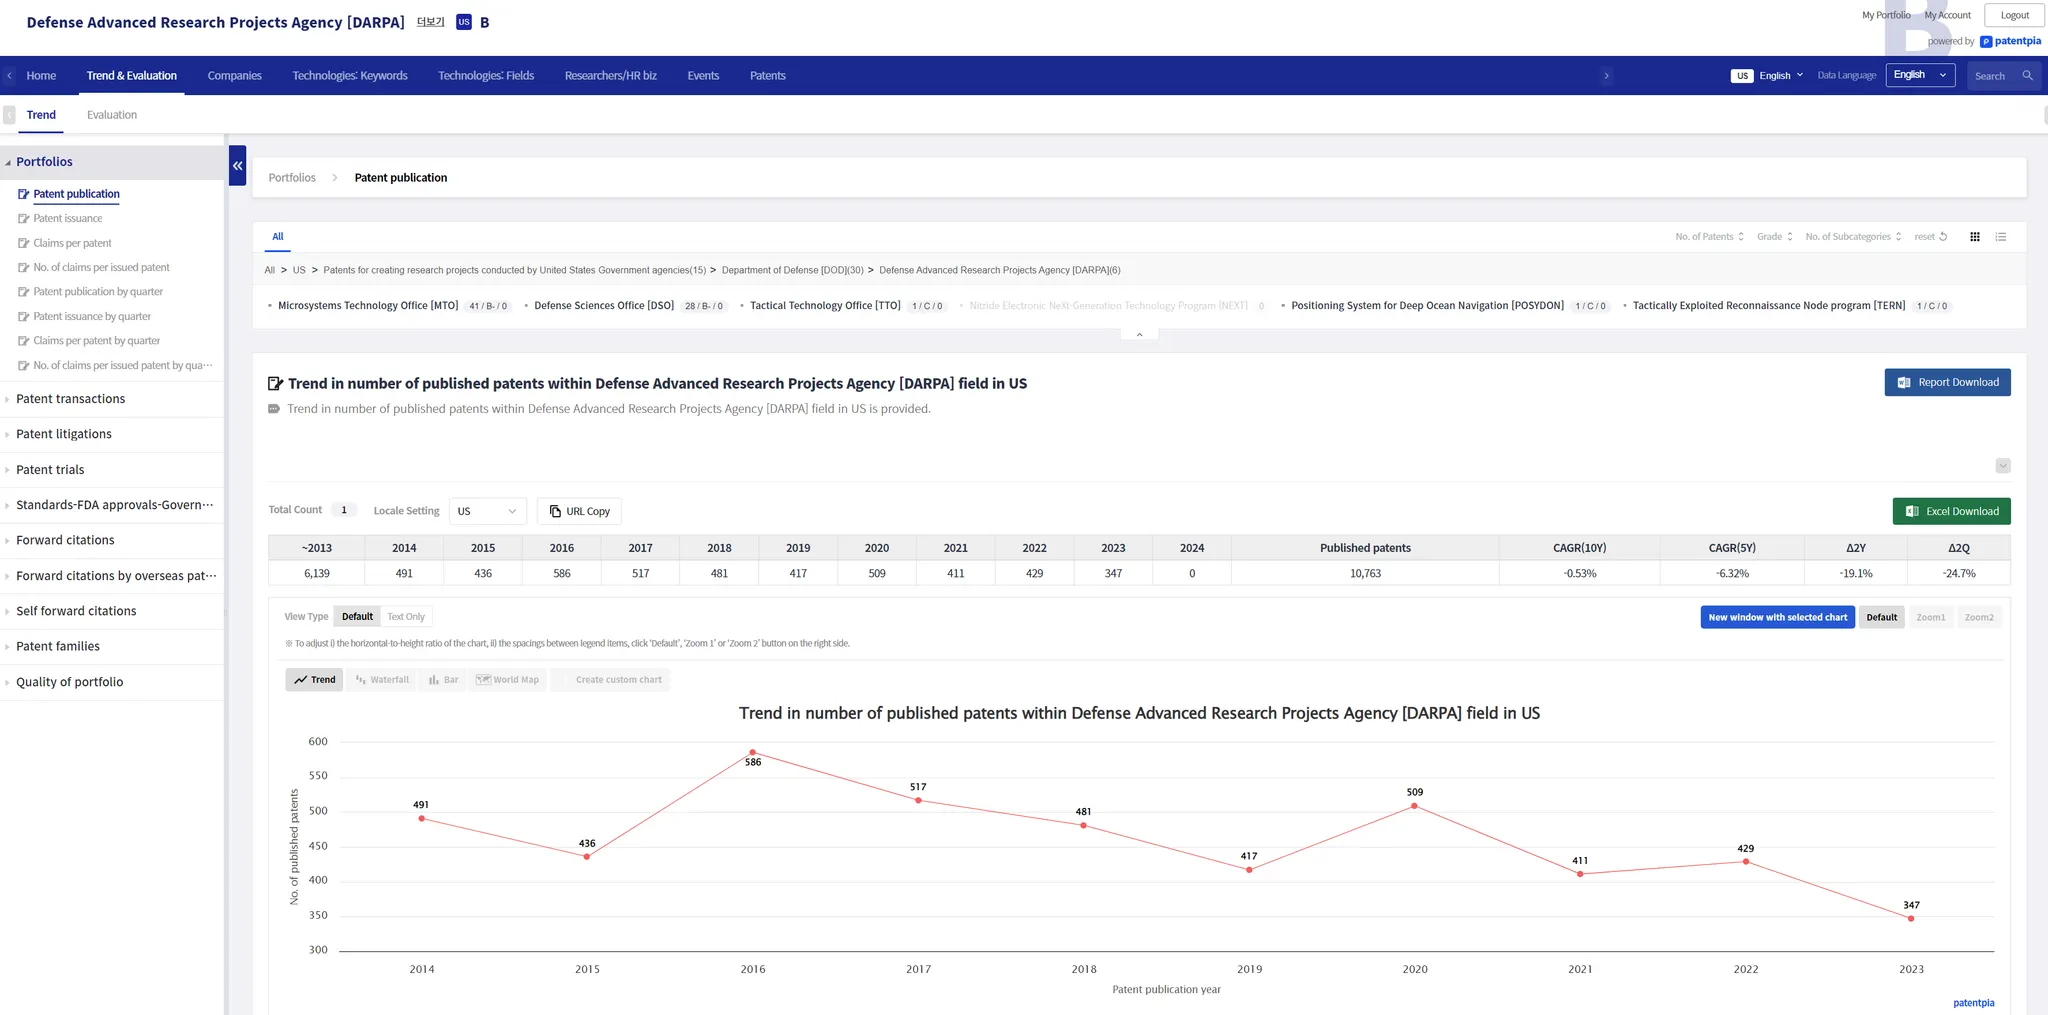Click the search magnifier icon
Screen dimensions: 2048x1015
2027,76
